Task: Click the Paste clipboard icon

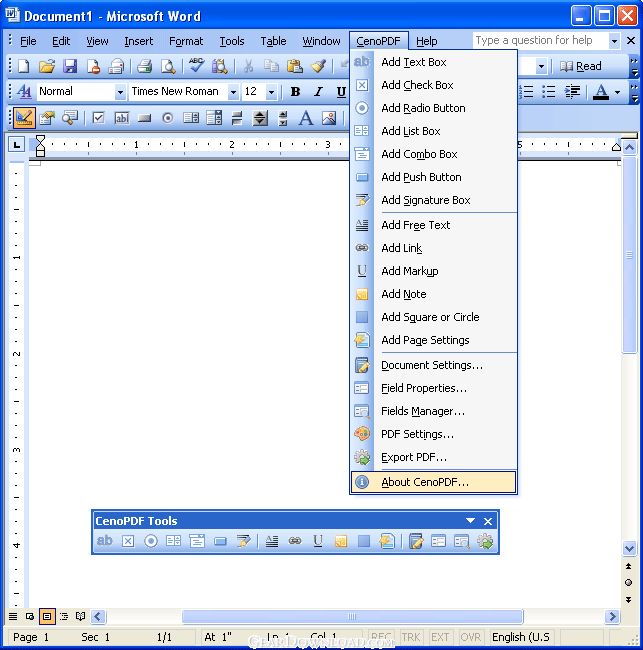Action: click(x=294, y=66)
